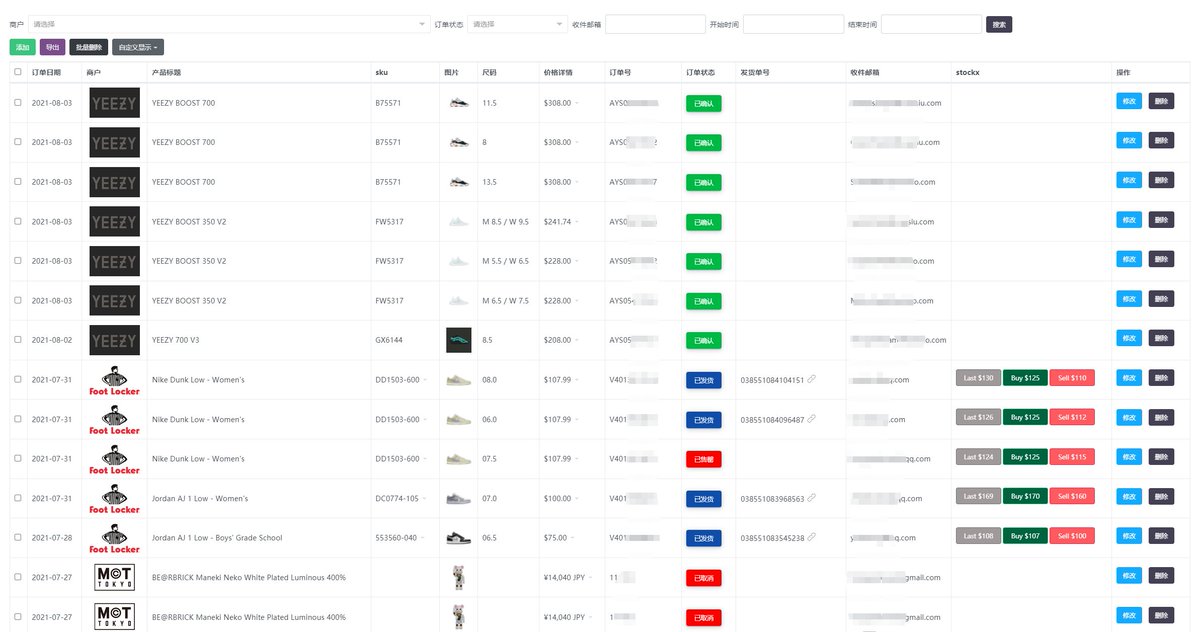Viewport: 1200px width, 632px height.
Task: Click the 搜索 search button
Action: (x=999, y=24)
